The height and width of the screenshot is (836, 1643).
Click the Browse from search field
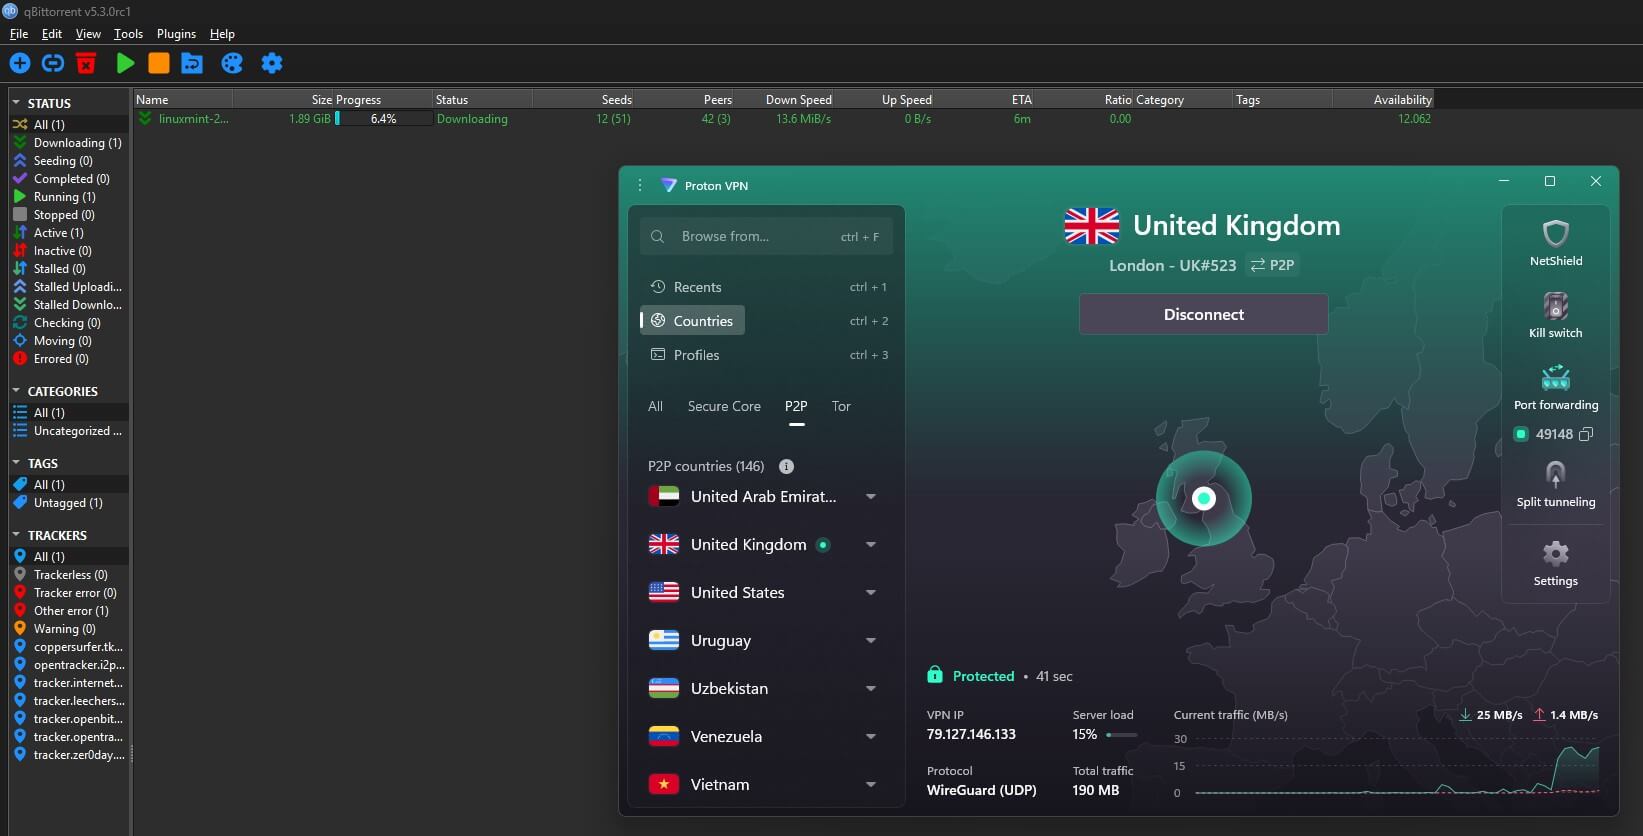click(766, 237)
